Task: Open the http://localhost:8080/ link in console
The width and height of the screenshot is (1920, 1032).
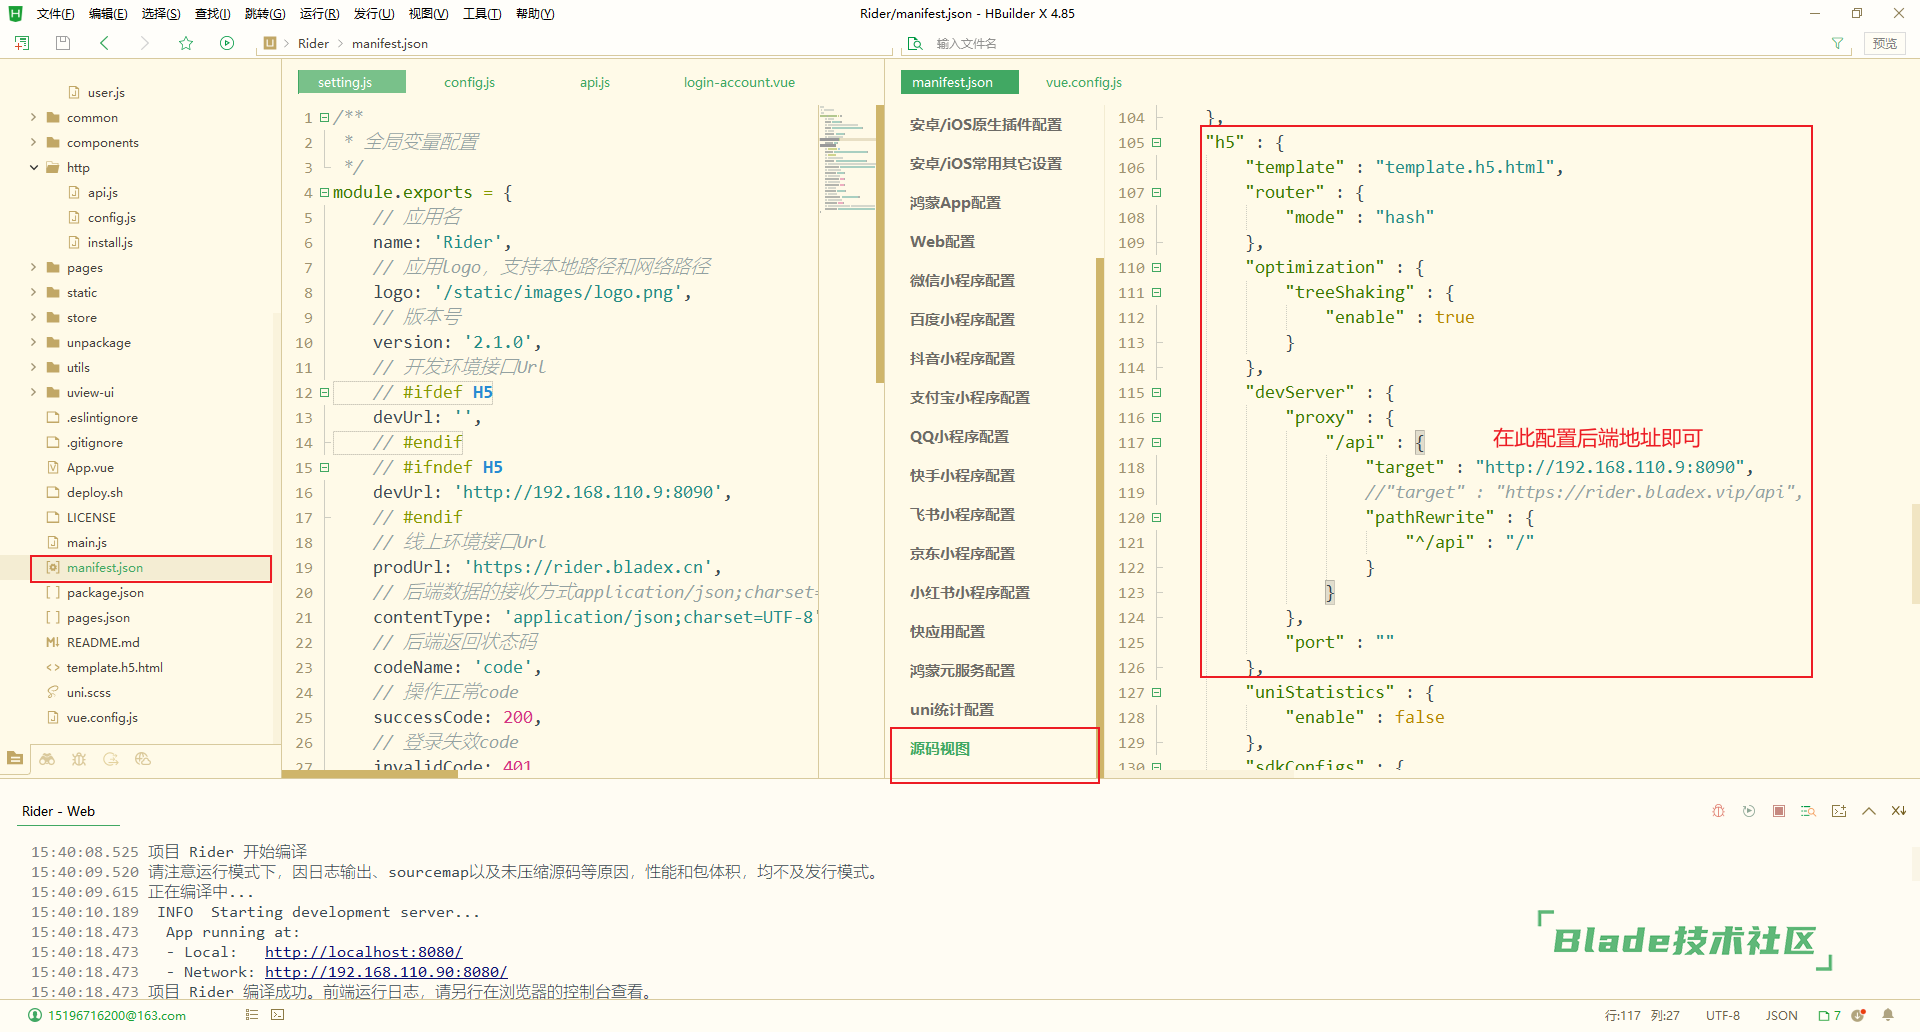Action: pyautogui.click(x=363, y=952)
